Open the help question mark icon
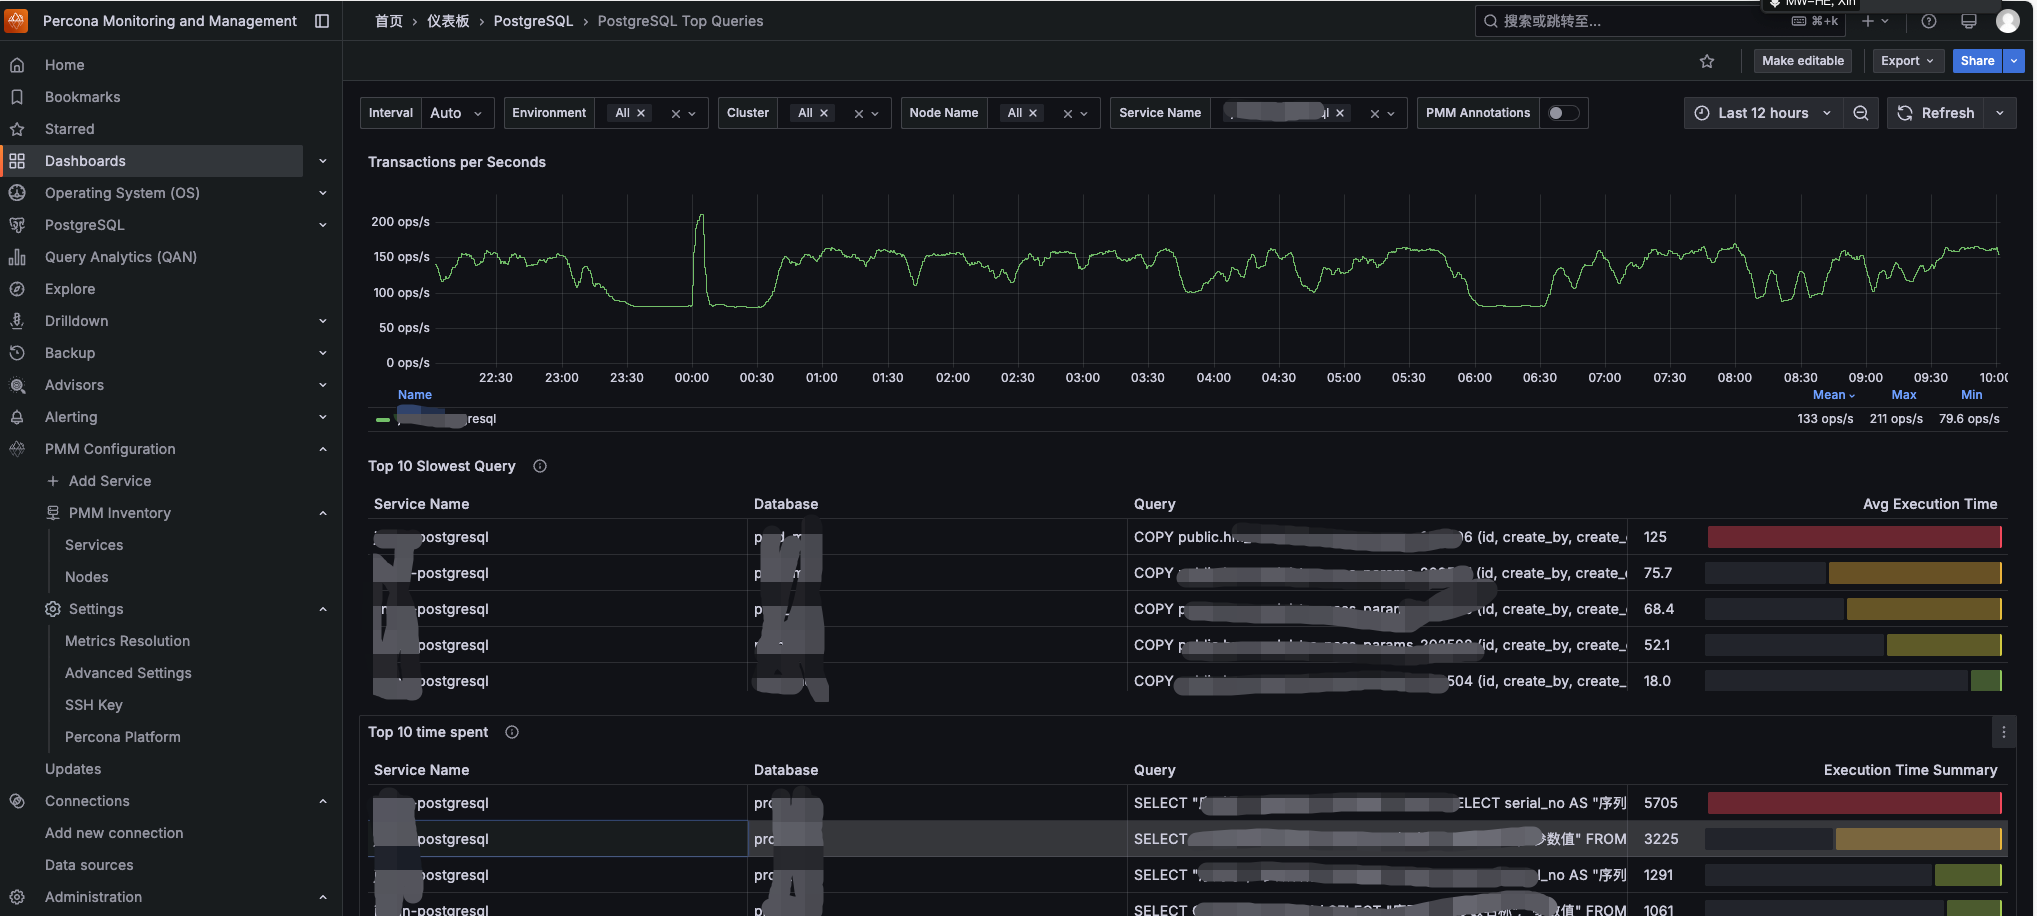Image resolution: width=2037 pixels, height=916 pixels. 1929,21
